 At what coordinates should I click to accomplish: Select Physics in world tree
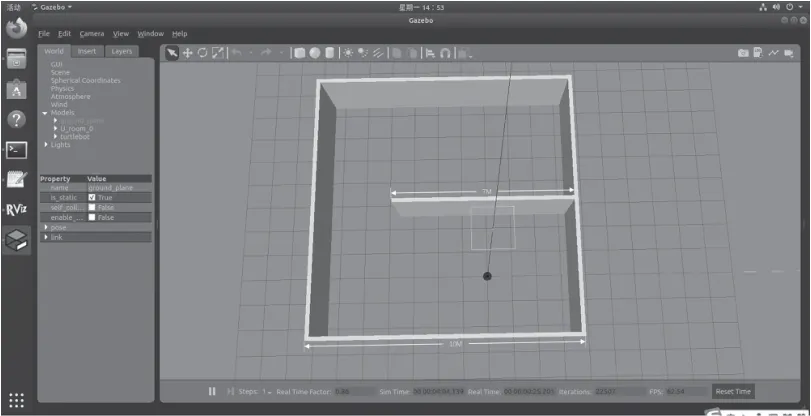pyautogui.click(x=62, y=88)
